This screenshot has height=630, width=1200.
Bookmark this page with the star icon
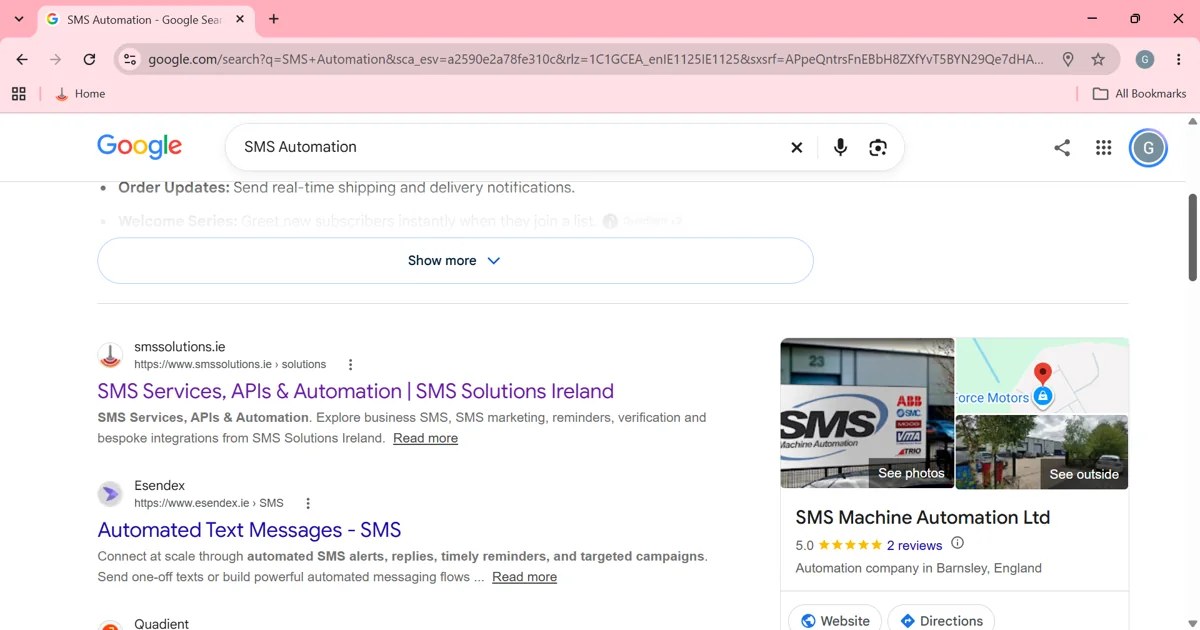click(x=1098, y=59)
